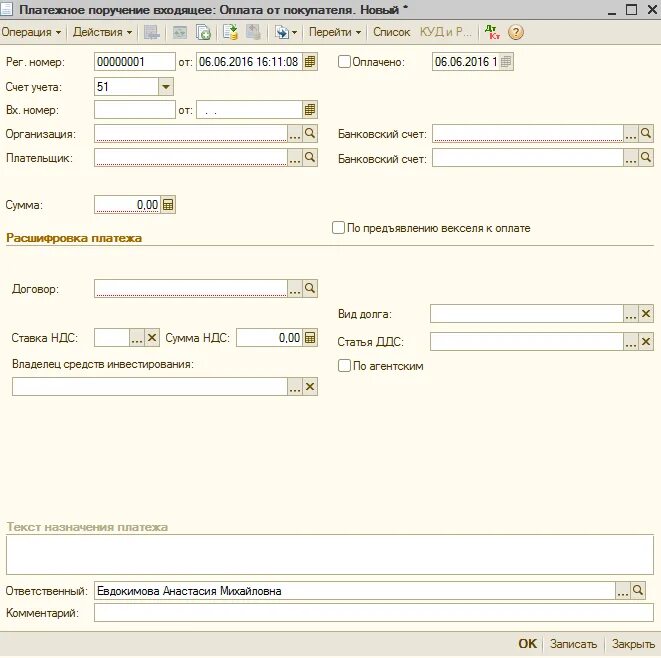The width and height of the screenshot is (661, 658).
Task: Focus the Плательщик input field
Action: 191,158
